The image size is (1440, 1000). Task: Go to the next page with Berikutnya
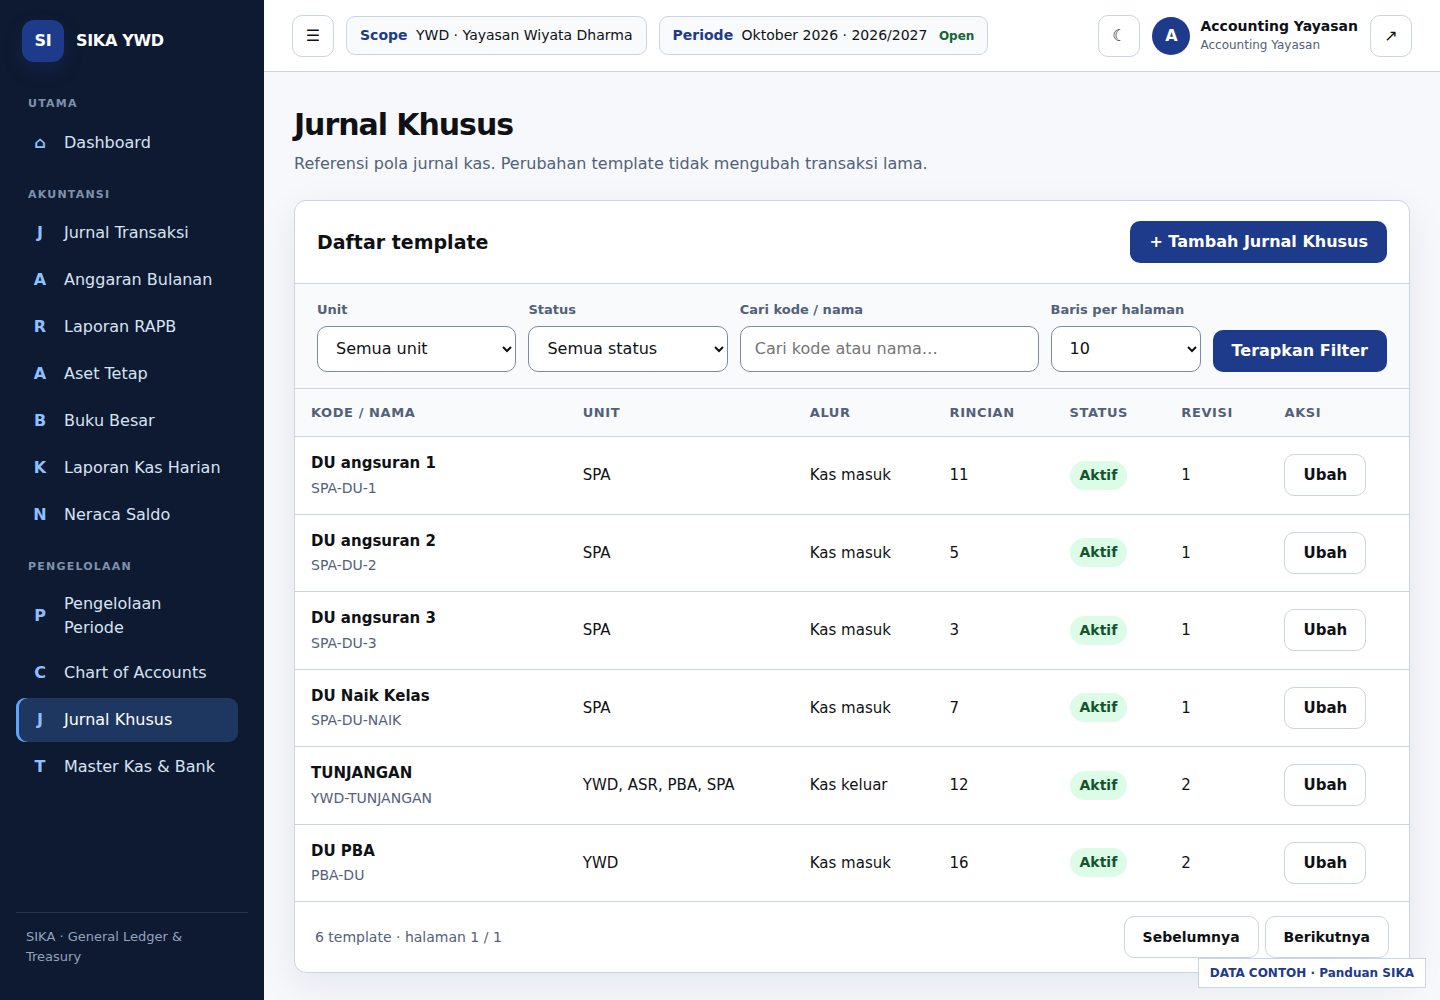1326,937
